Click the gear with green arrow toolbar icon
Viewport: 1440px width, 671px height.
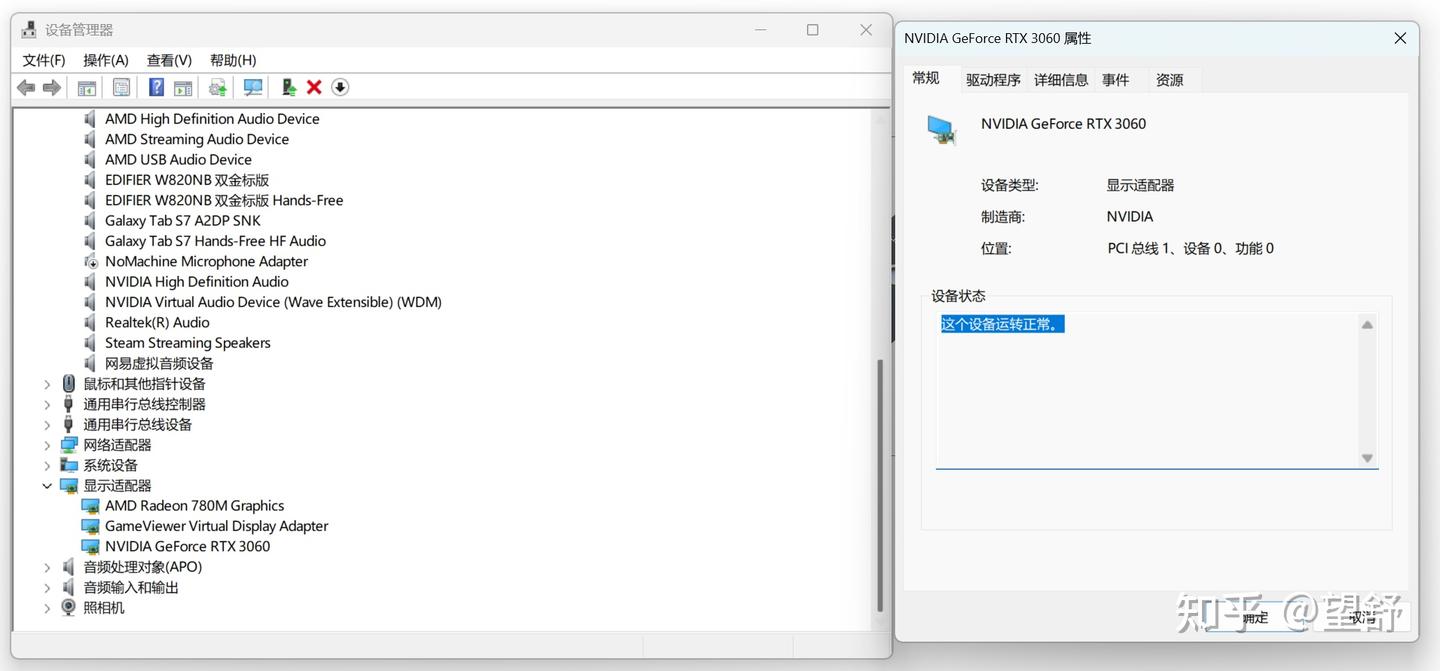217,88
